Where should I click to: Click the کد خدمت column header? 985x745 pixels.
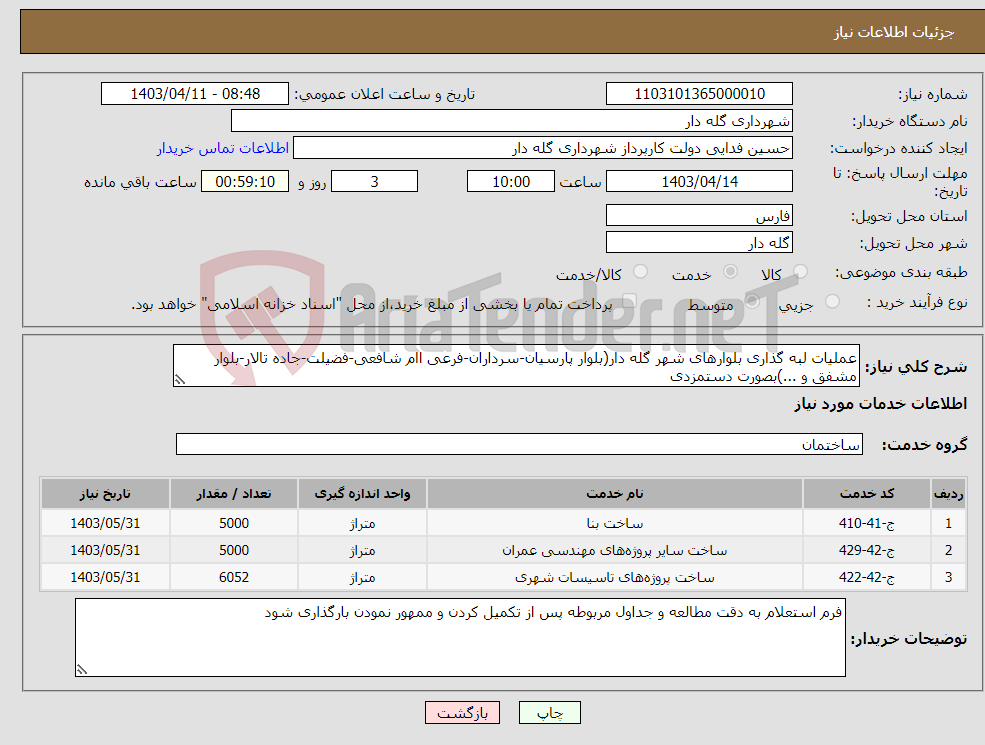pos(867,494)
